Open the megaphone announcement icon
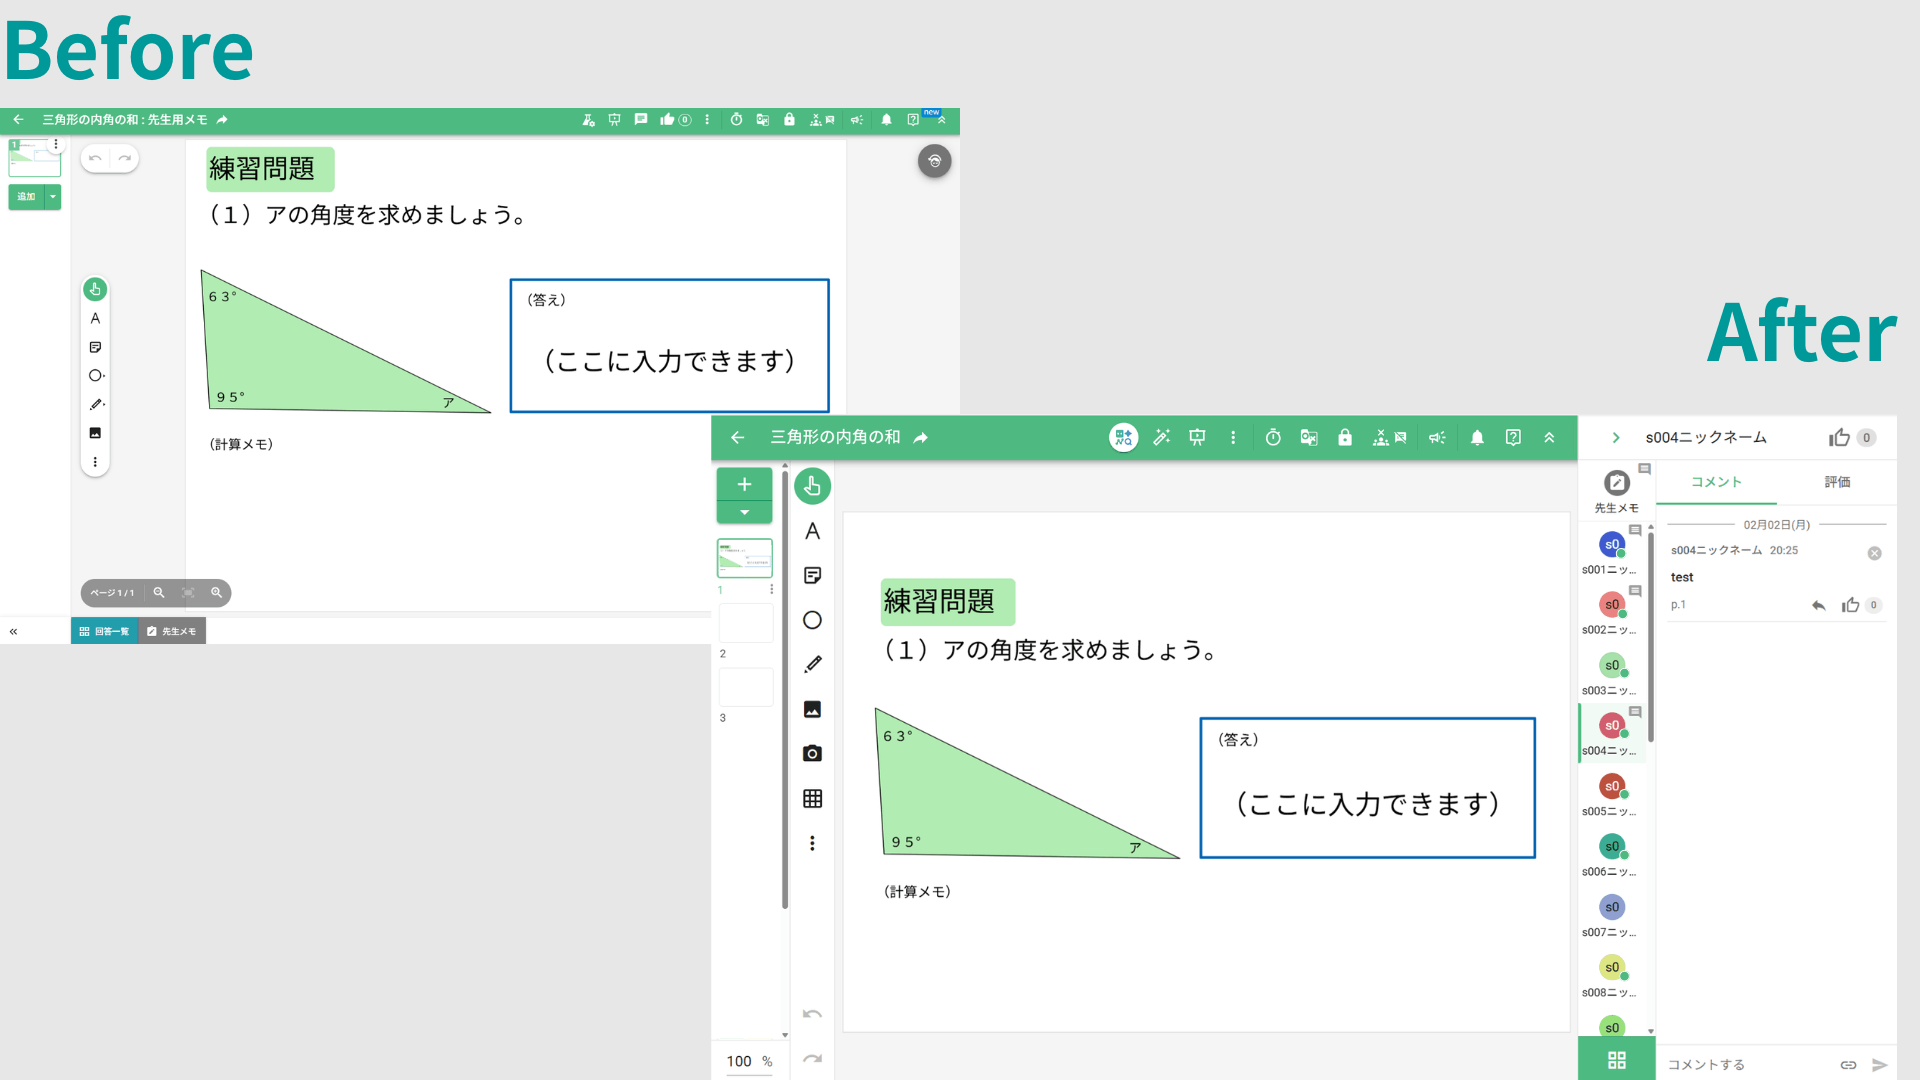The height and width of the screenshot is (1080, 1920). [1437, 437]
